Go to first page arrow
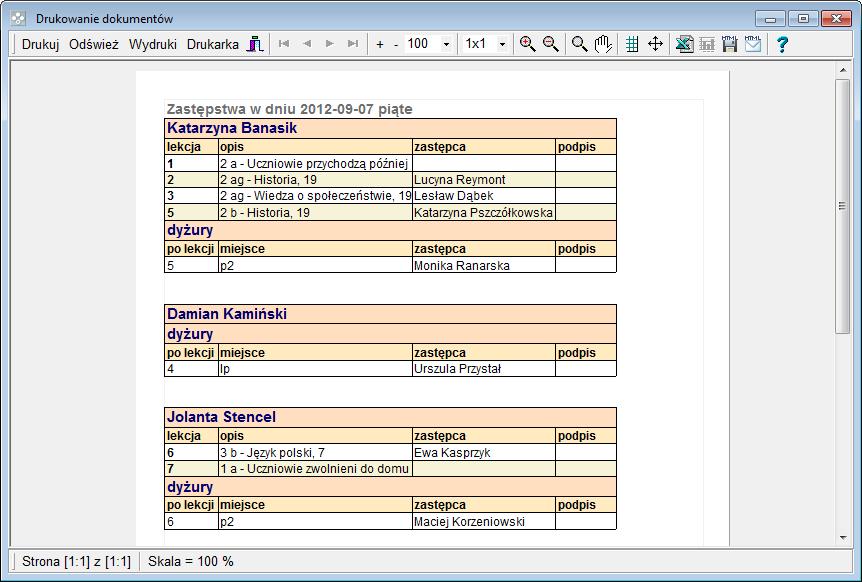The height and width of the screenshot is (582, 862). click(284, 43)
